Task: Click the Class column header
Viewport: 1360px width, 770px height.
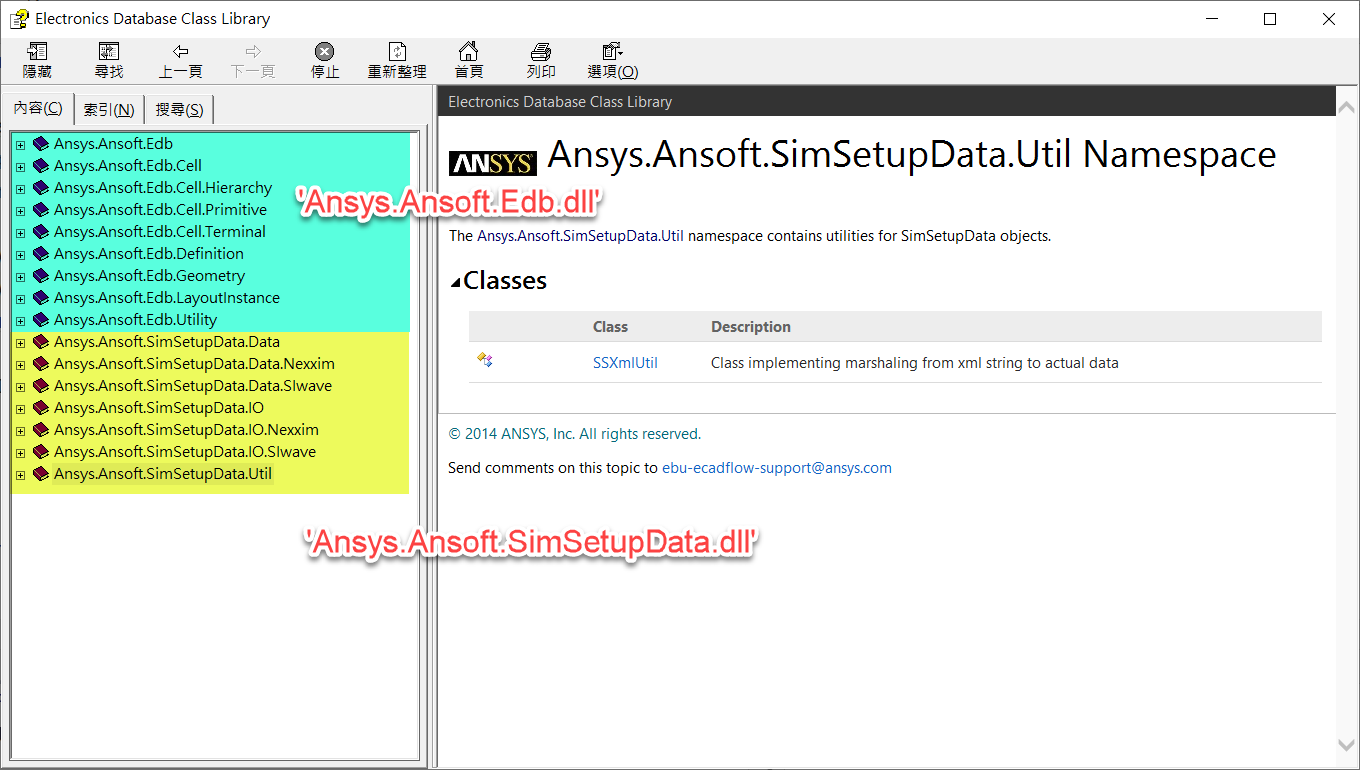Action: (610, 327)
